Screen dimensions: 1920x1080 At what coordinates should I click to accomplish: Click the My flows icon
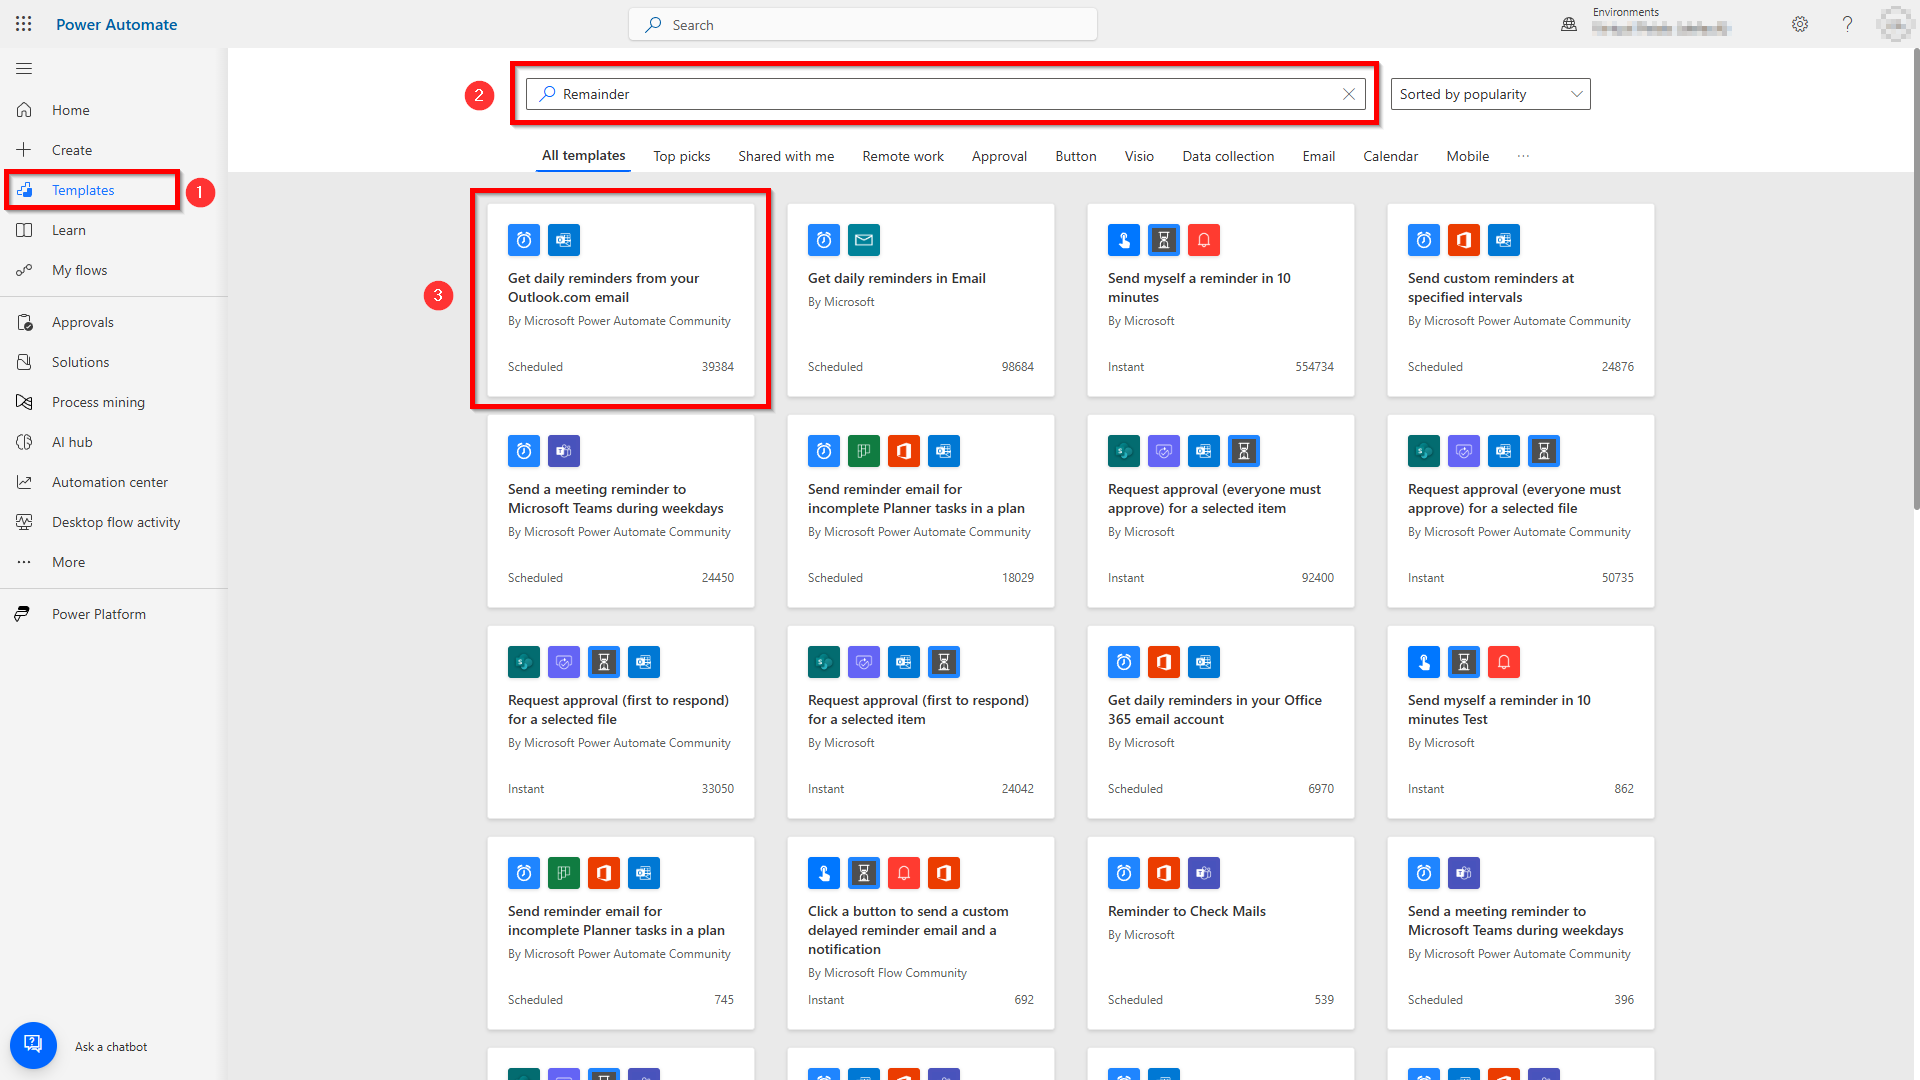[x=24, y=270]
